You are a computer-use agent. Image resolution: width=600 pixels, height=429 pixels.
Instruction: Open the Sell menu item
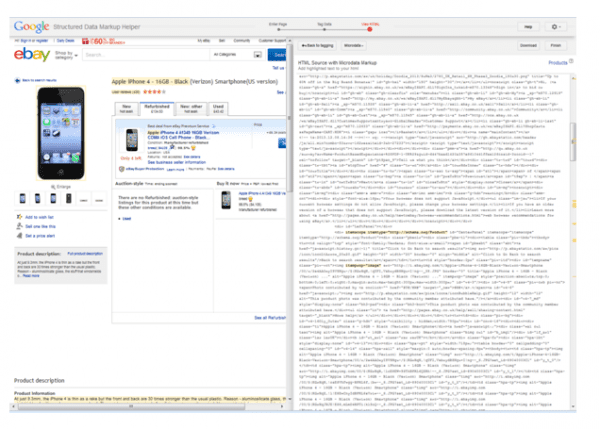(x=222, y=41)
